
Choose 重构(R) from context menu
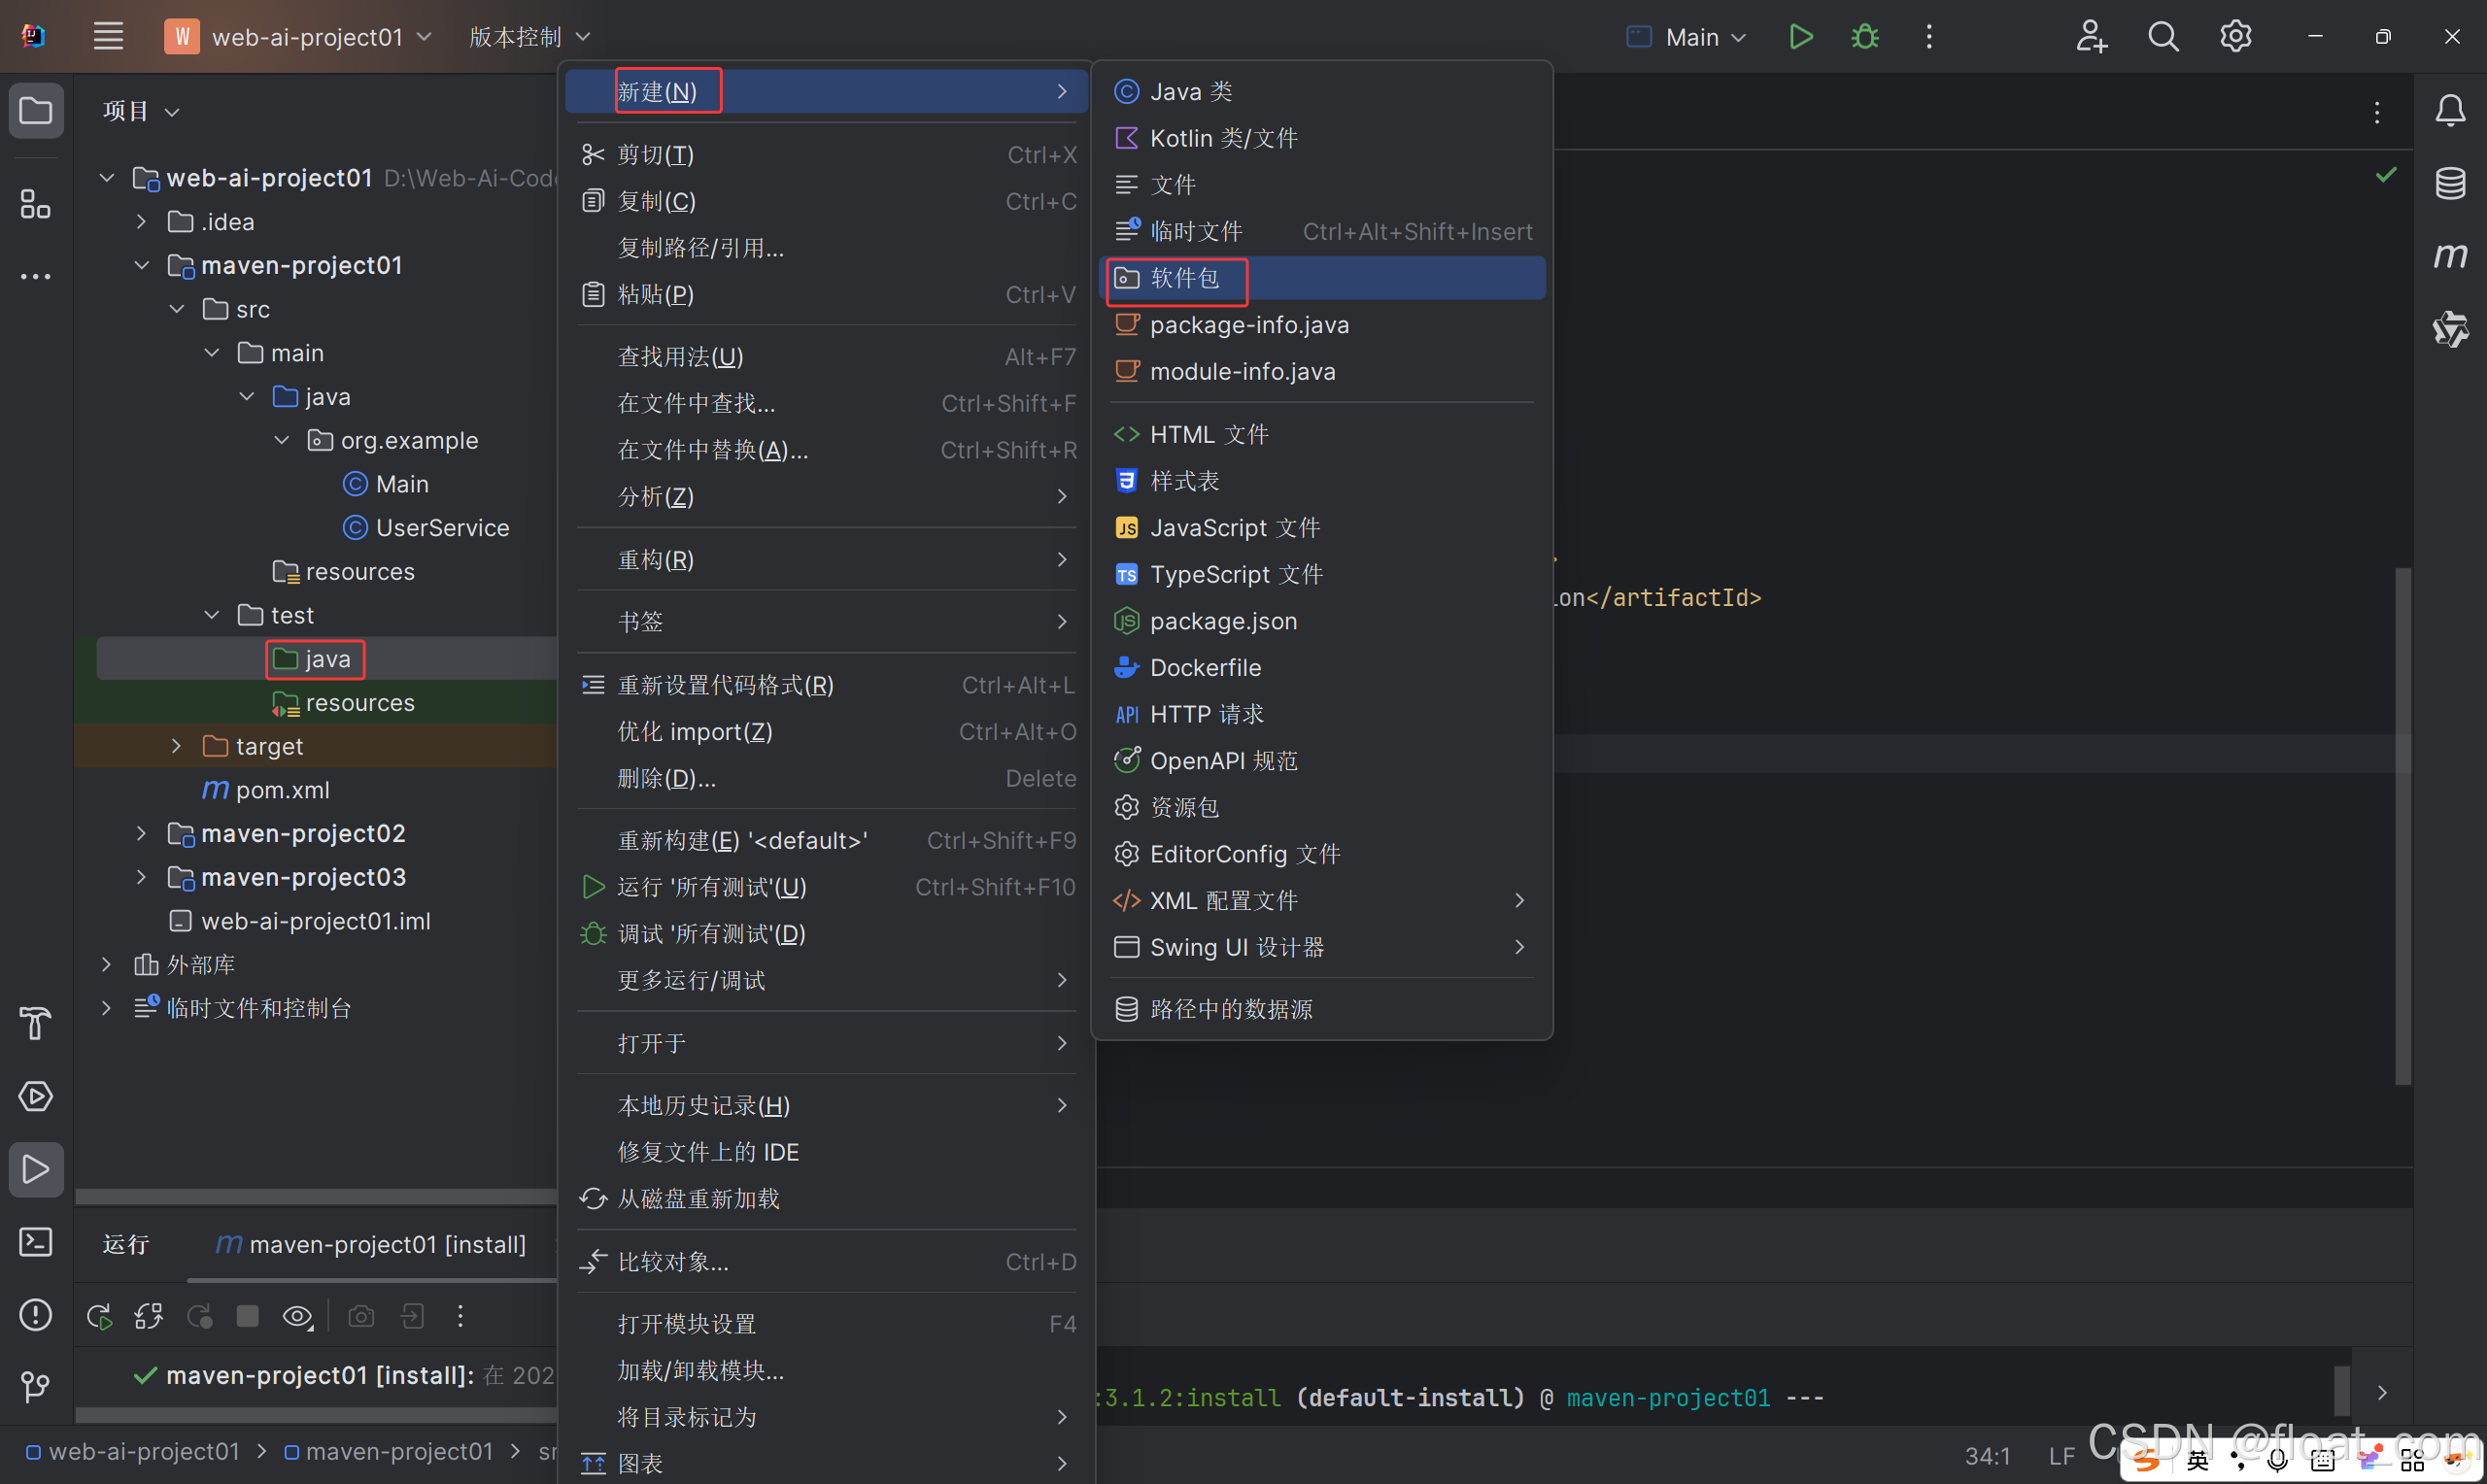click(x=655, y=559)
